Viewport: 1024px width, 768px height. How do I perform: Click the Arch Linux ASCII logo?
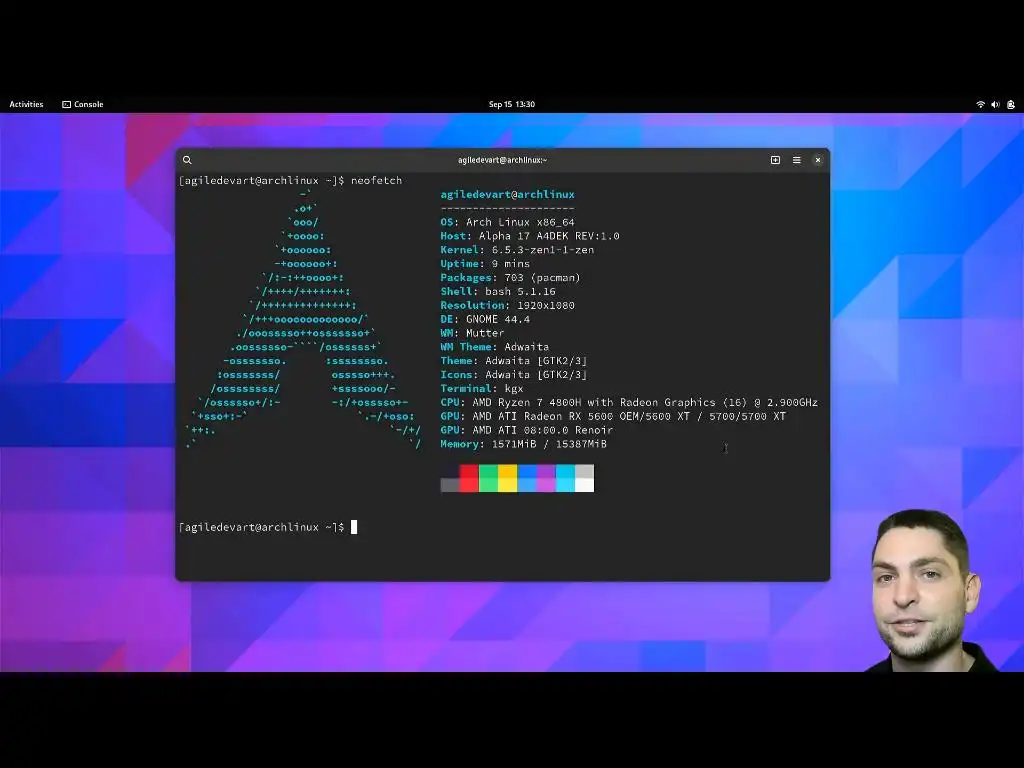point(303,319)
